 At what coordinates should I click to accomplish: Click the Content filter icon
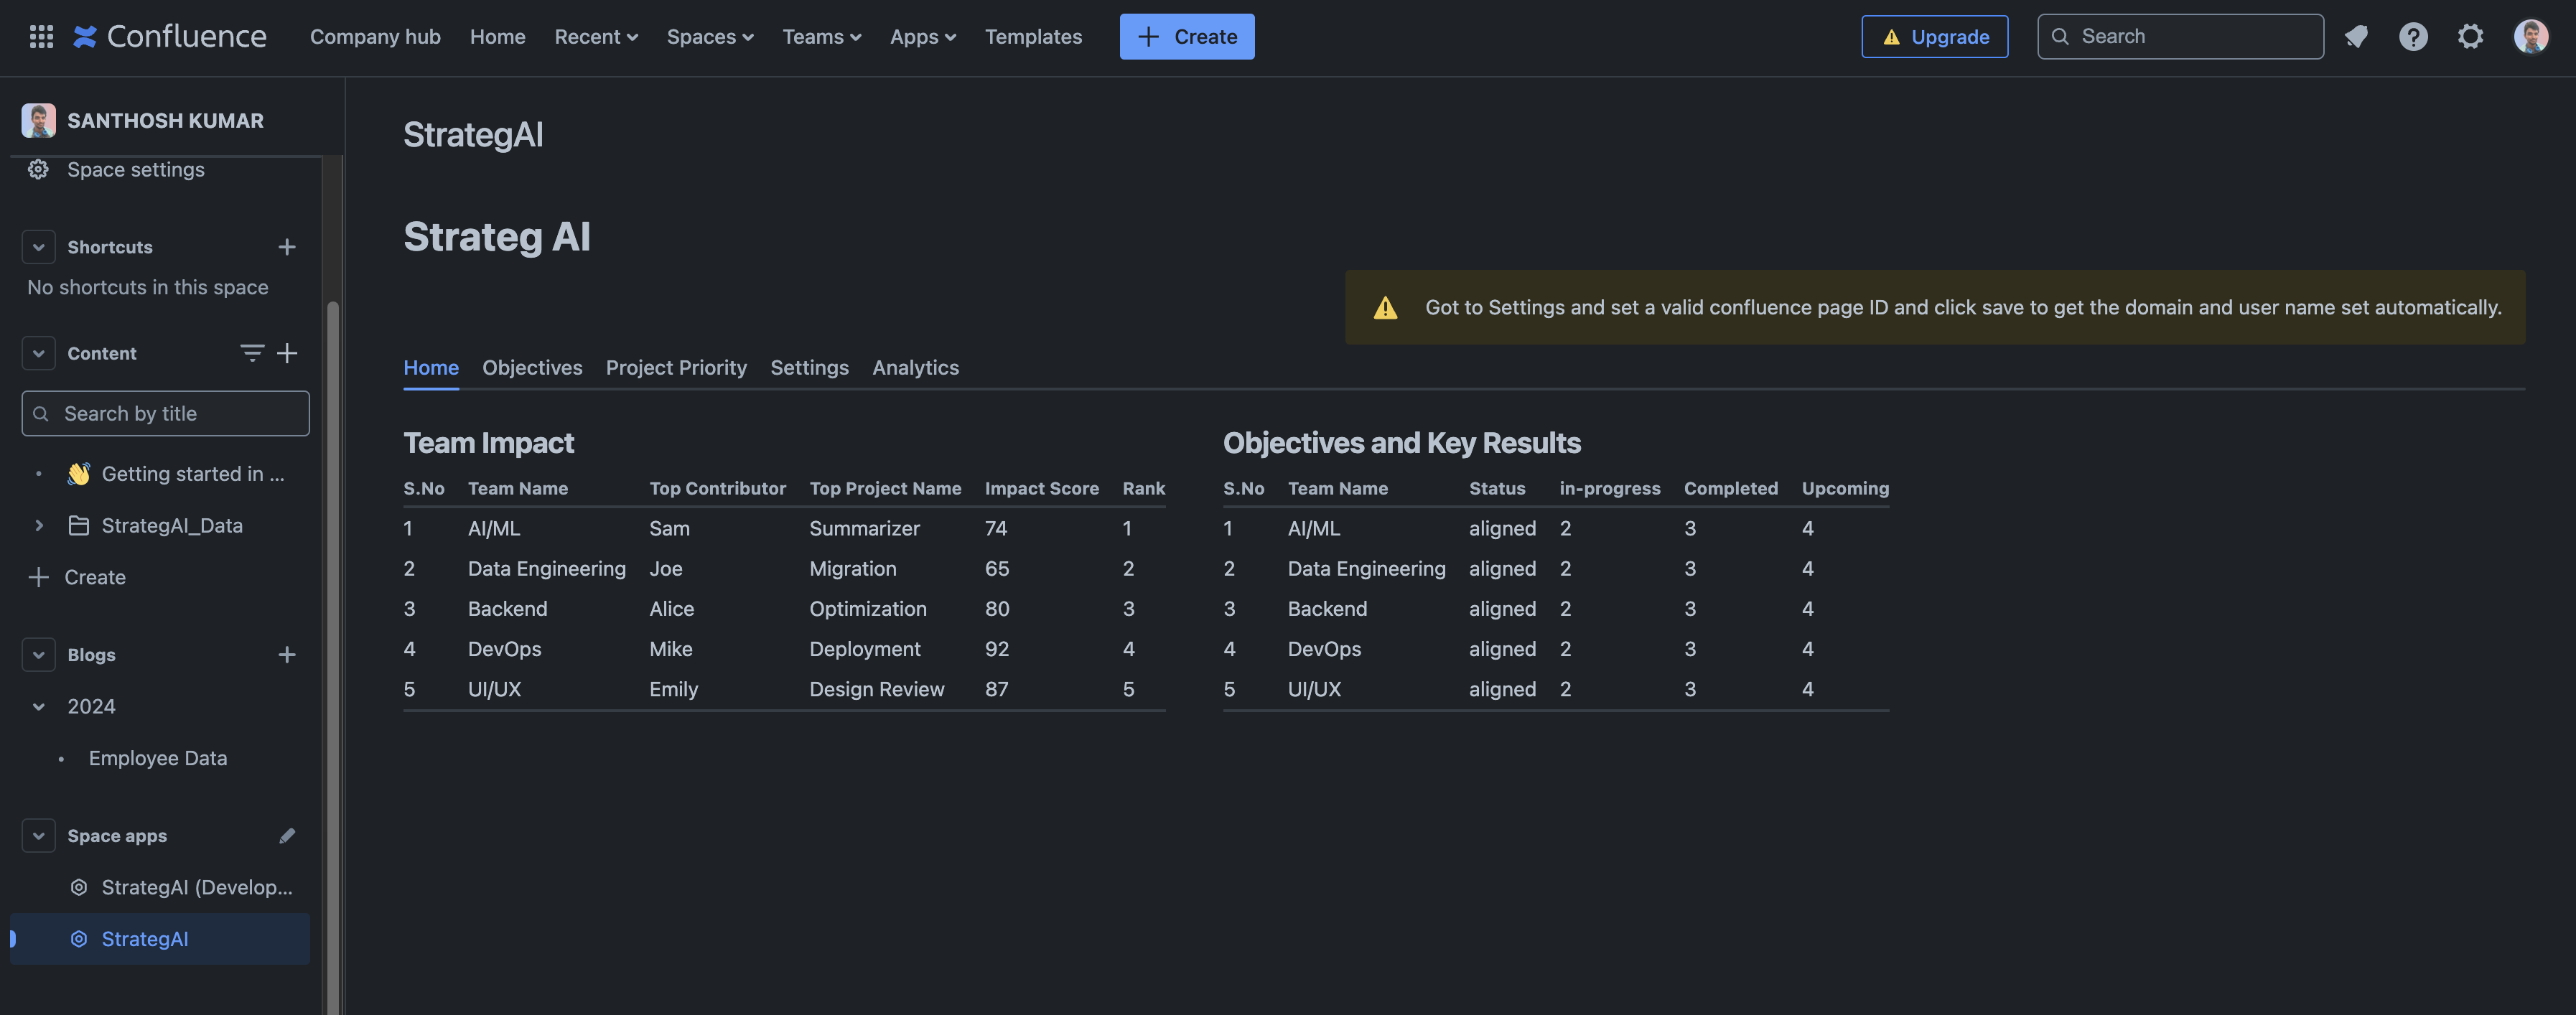click(251, 353)
